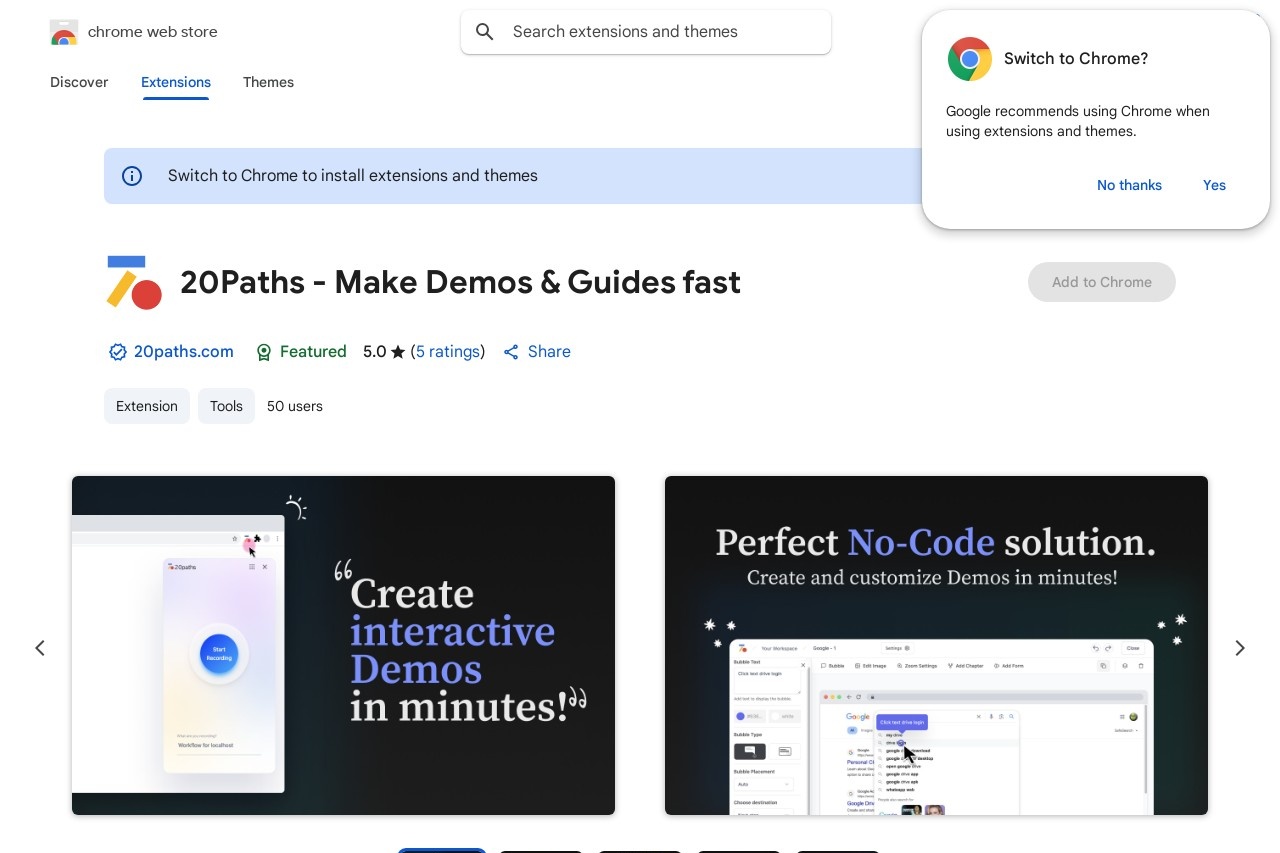Open the interactive Demos screenshot
This screenshot has height=853, width=1280.
click(343, 645)
